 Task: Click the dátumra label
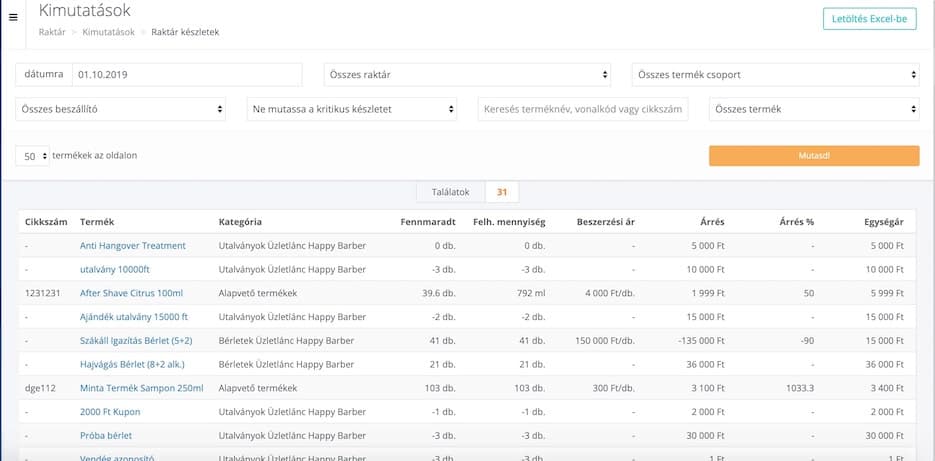point(44,75)
